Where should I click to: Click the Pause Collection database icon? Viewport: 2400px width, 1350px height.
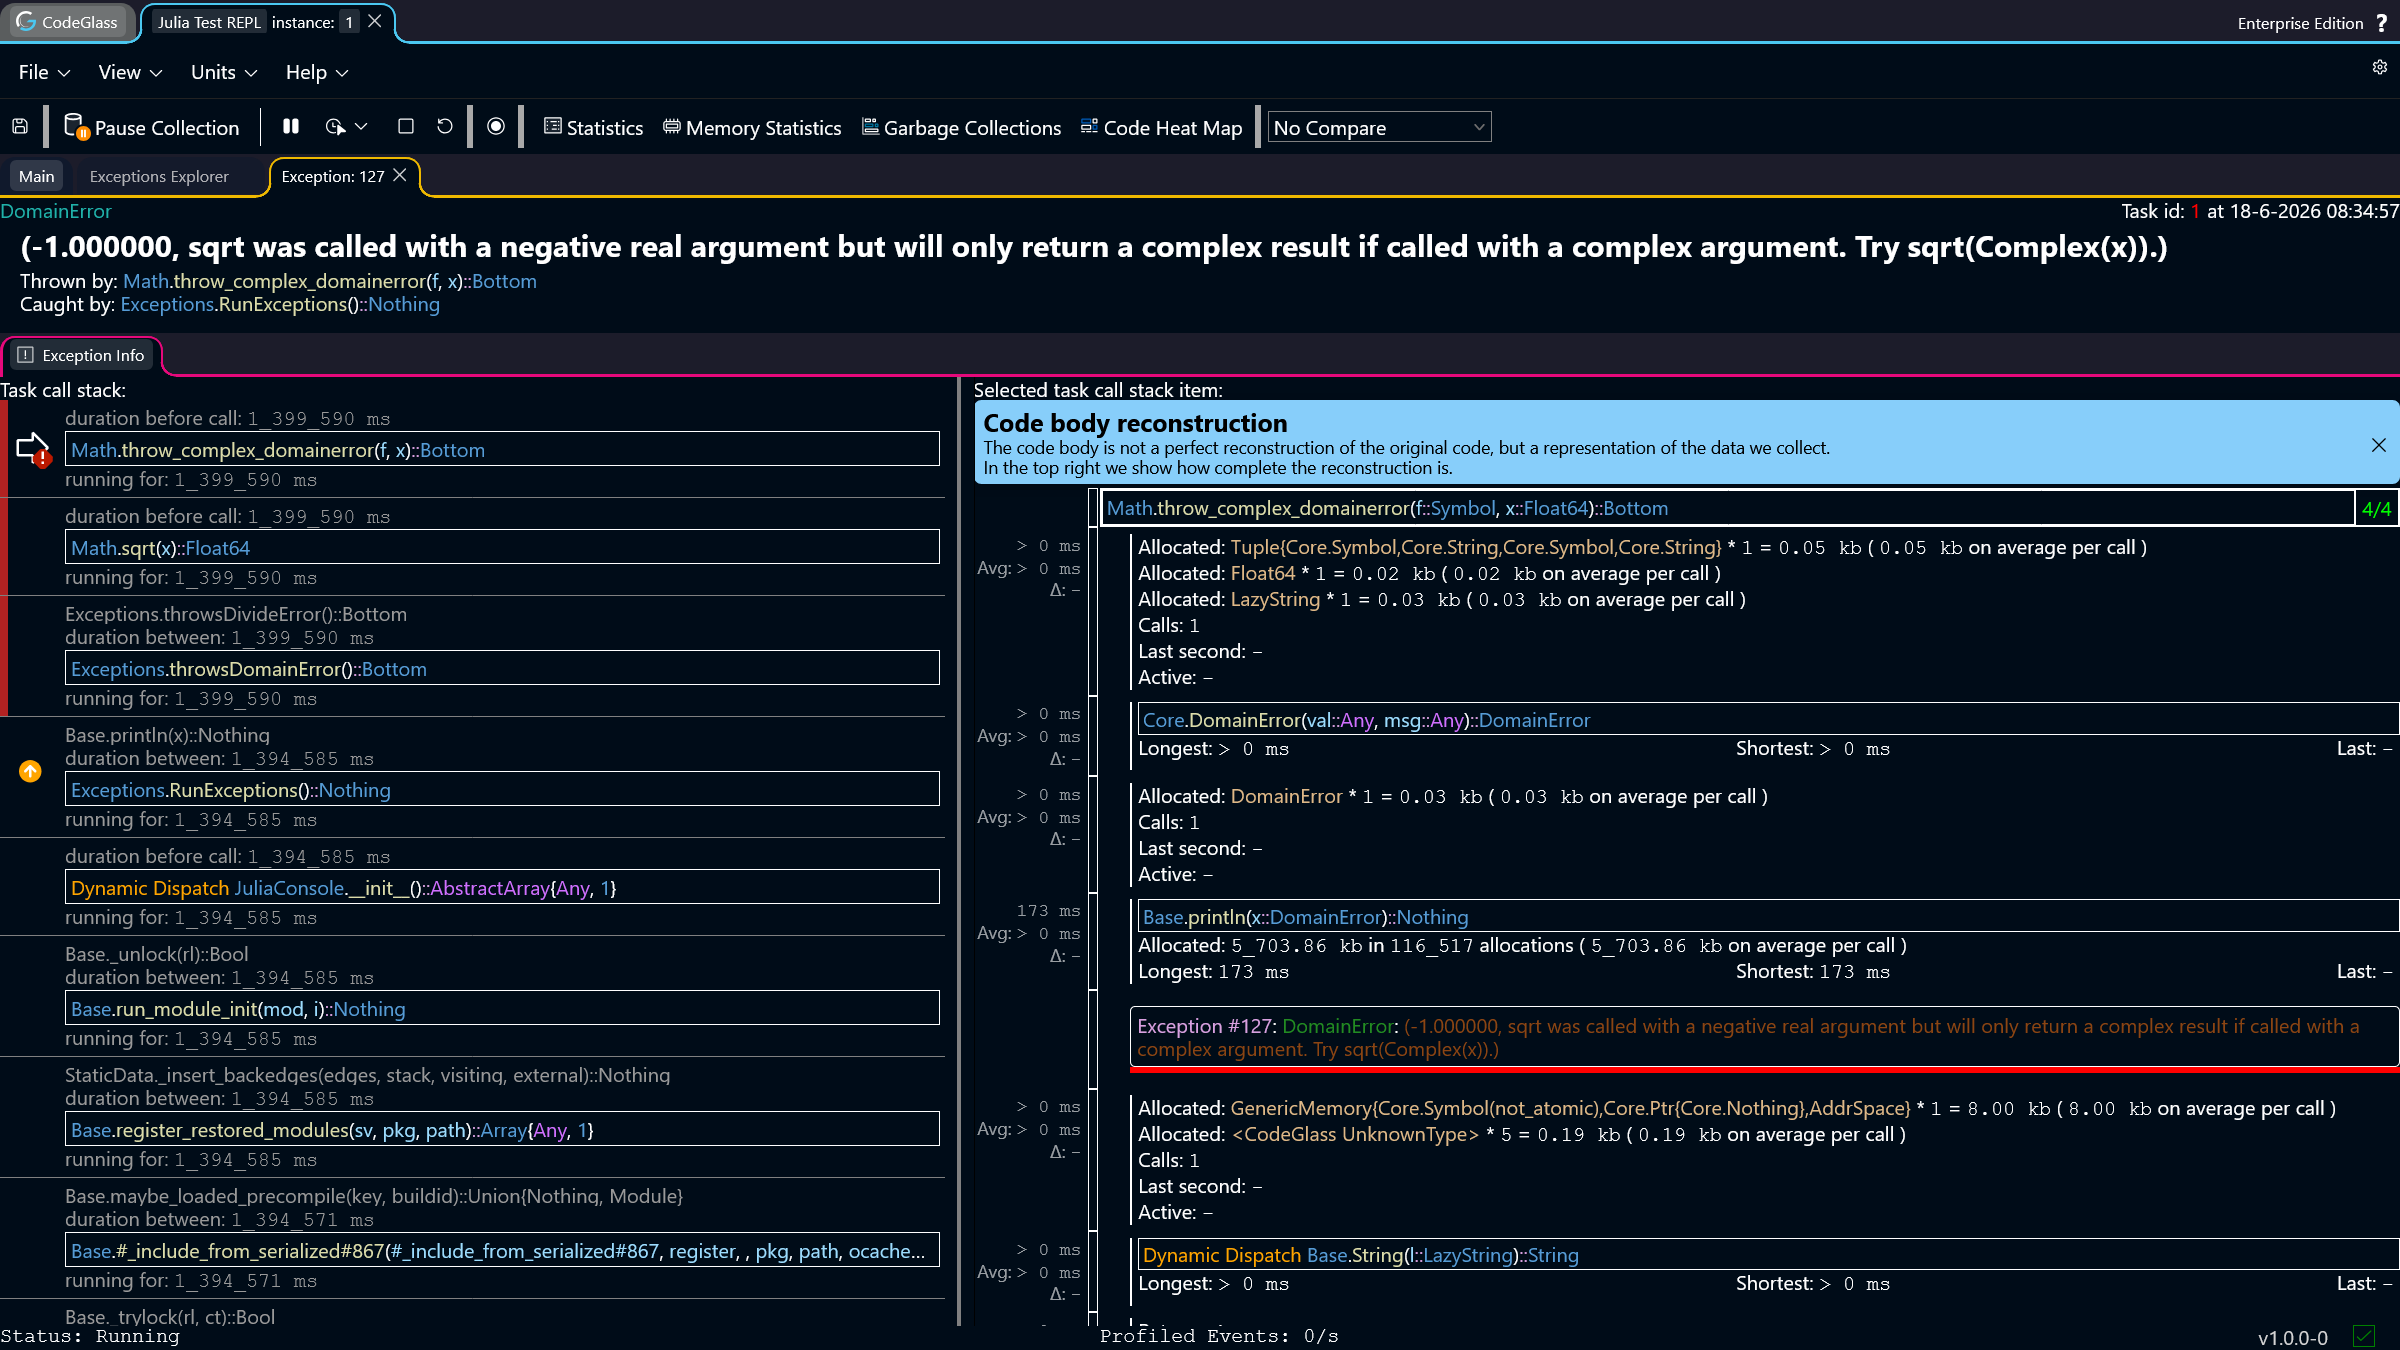click(76, 127)
